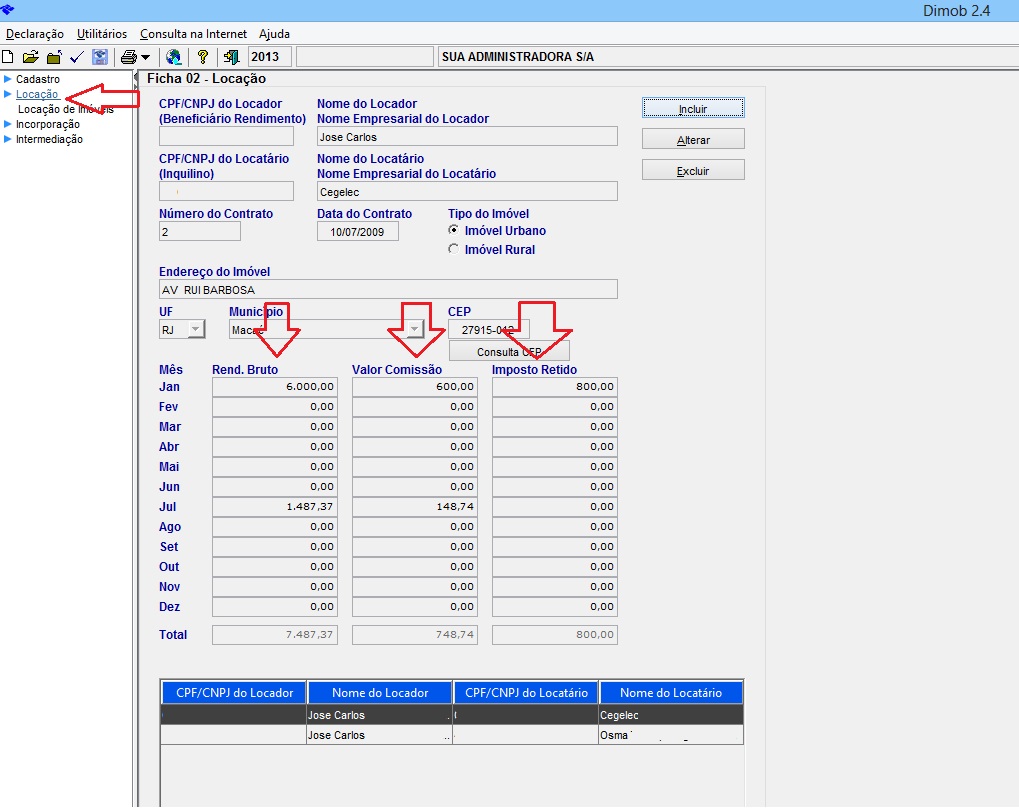Click the Jan Imposto Retido field 800,00

tap(555, 387)
